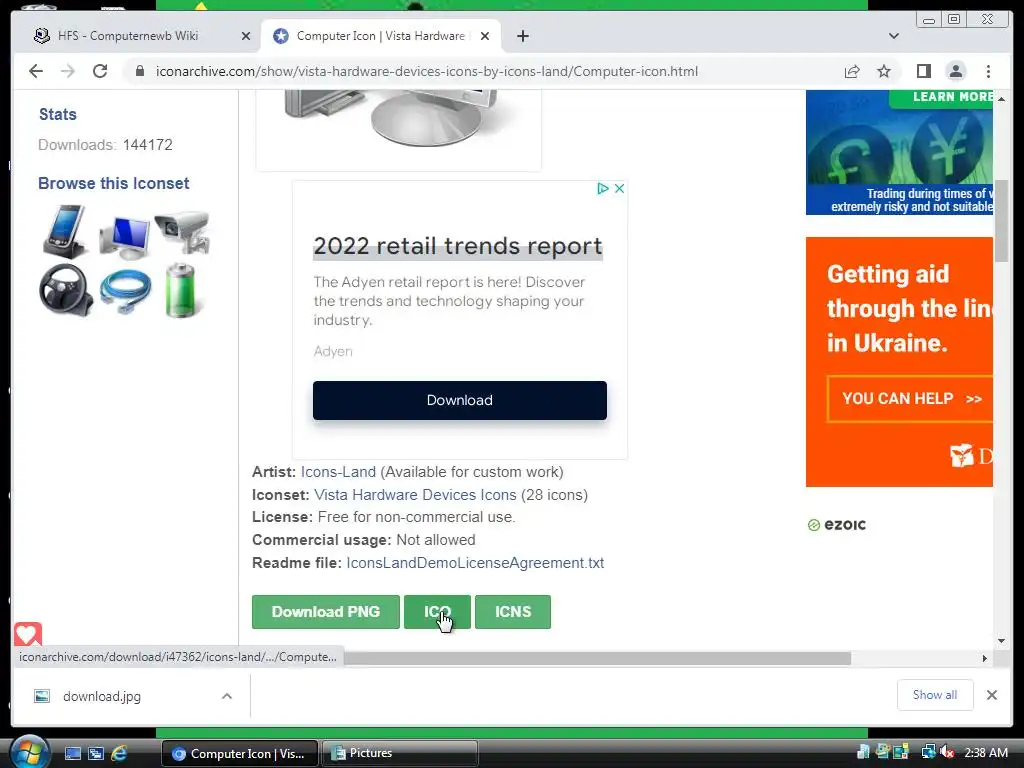Open the side panel icon

pyautogui.click(x=923, y=71)
